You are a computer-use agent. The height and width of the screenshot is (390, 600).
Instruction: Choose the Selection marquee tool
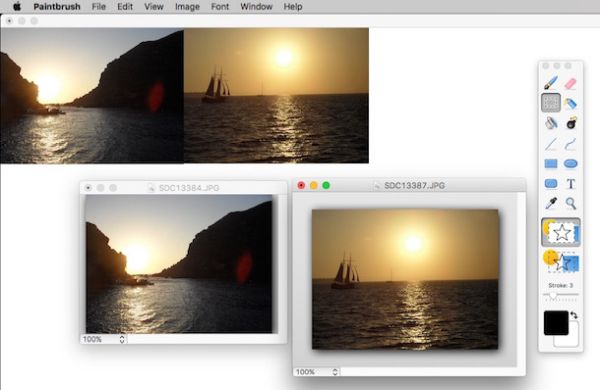pos(551,103)
